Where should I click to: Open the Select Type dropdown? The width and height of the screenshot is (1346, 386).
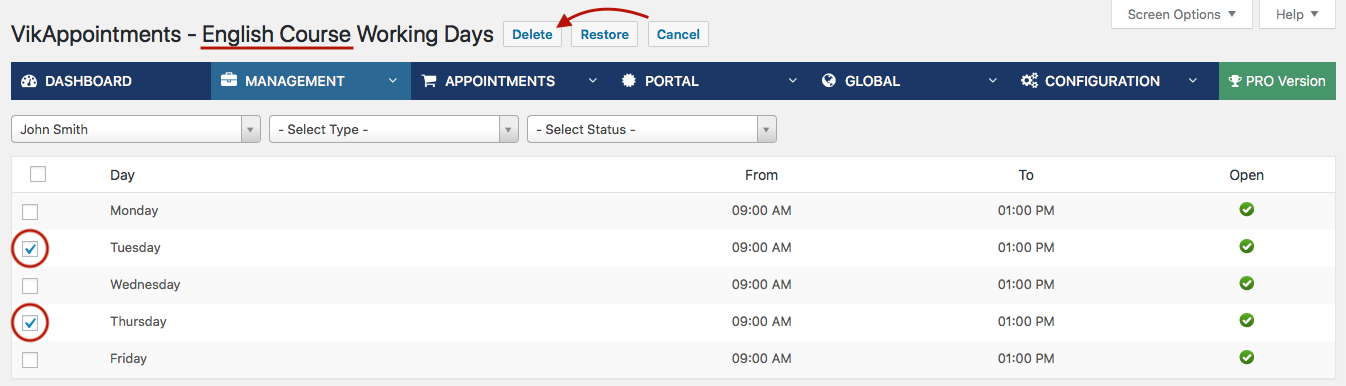point(394,129)
